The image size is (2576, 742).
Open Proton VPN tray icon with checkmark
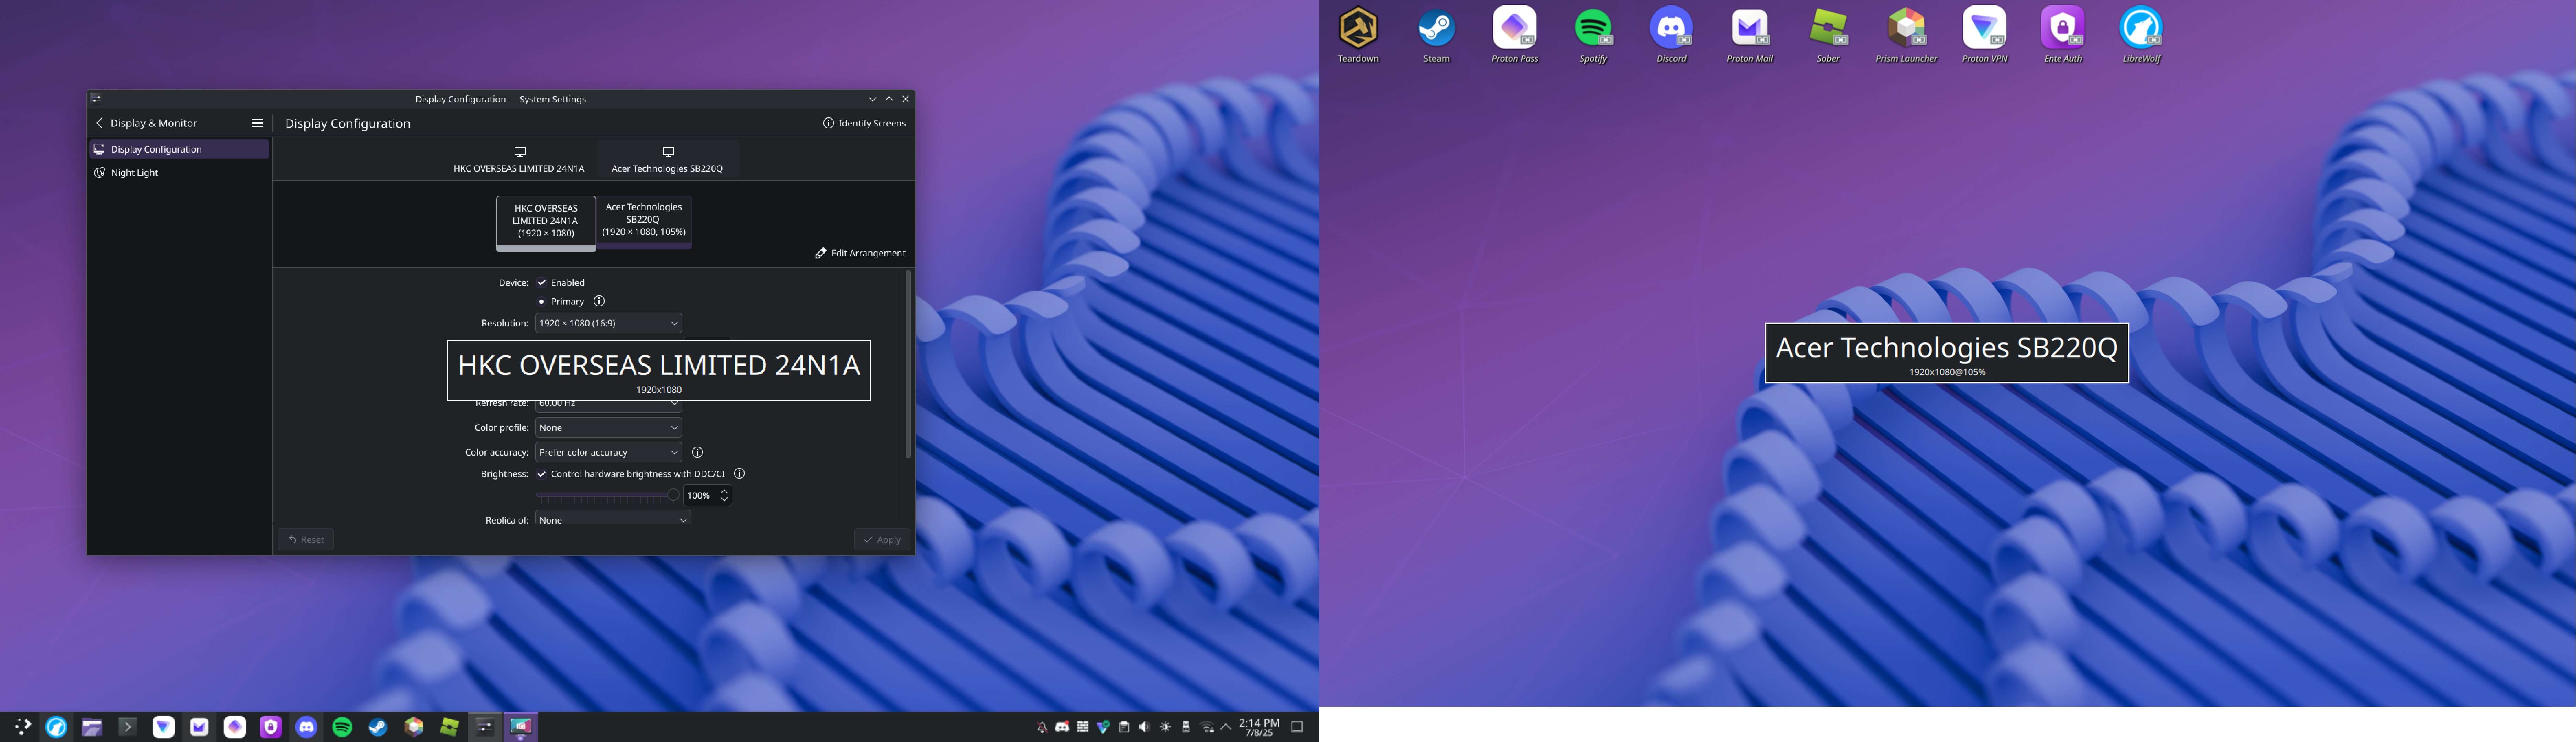click(1103, 727)
